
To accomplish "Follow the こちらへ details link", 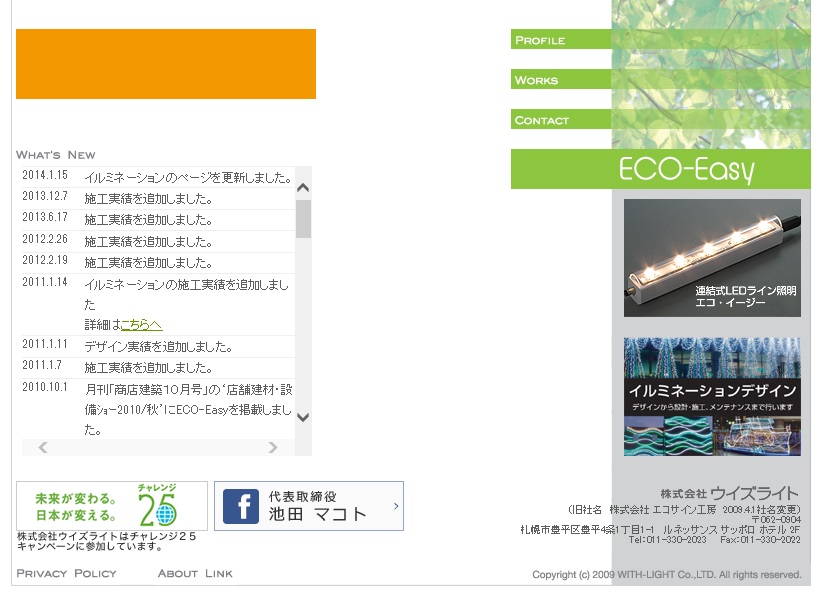I will (x=141, y=325).
